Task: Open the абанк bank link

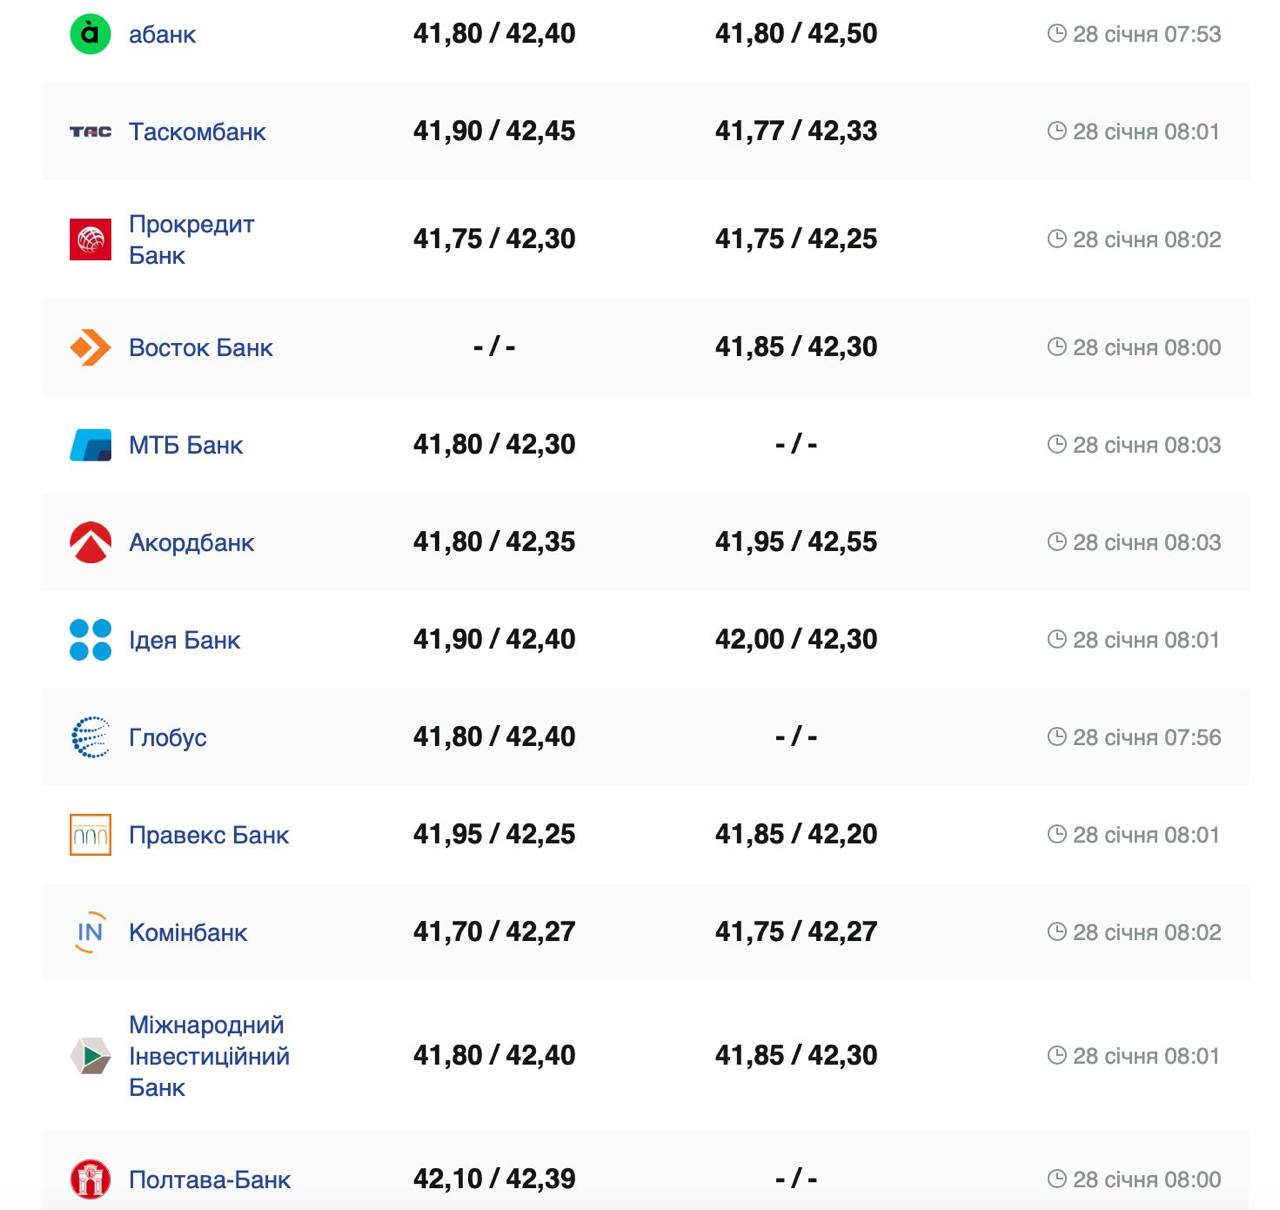Action: pyautogui.click(x=162, y=34)
